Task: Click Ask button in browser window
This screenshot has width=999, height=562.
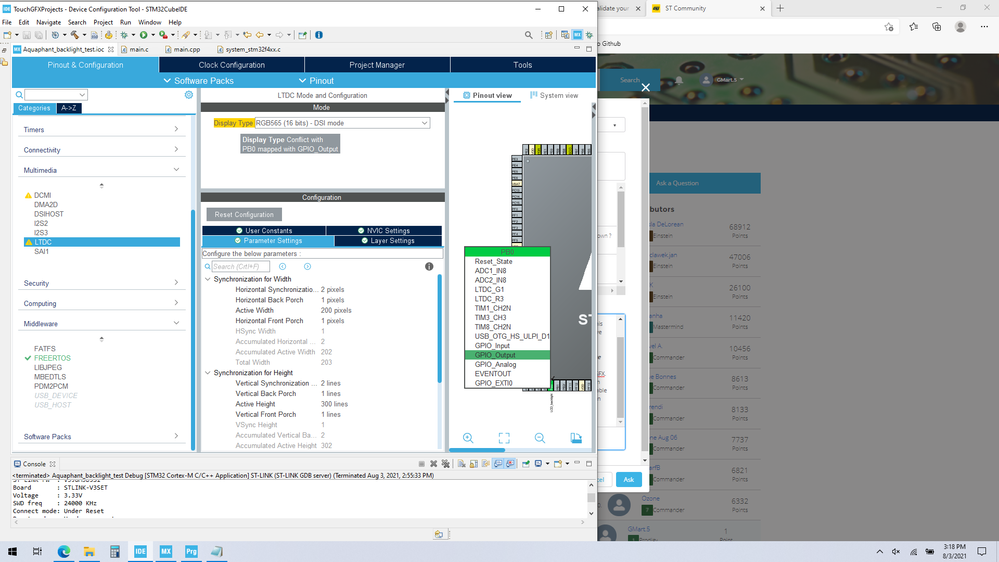Action: 628,480
